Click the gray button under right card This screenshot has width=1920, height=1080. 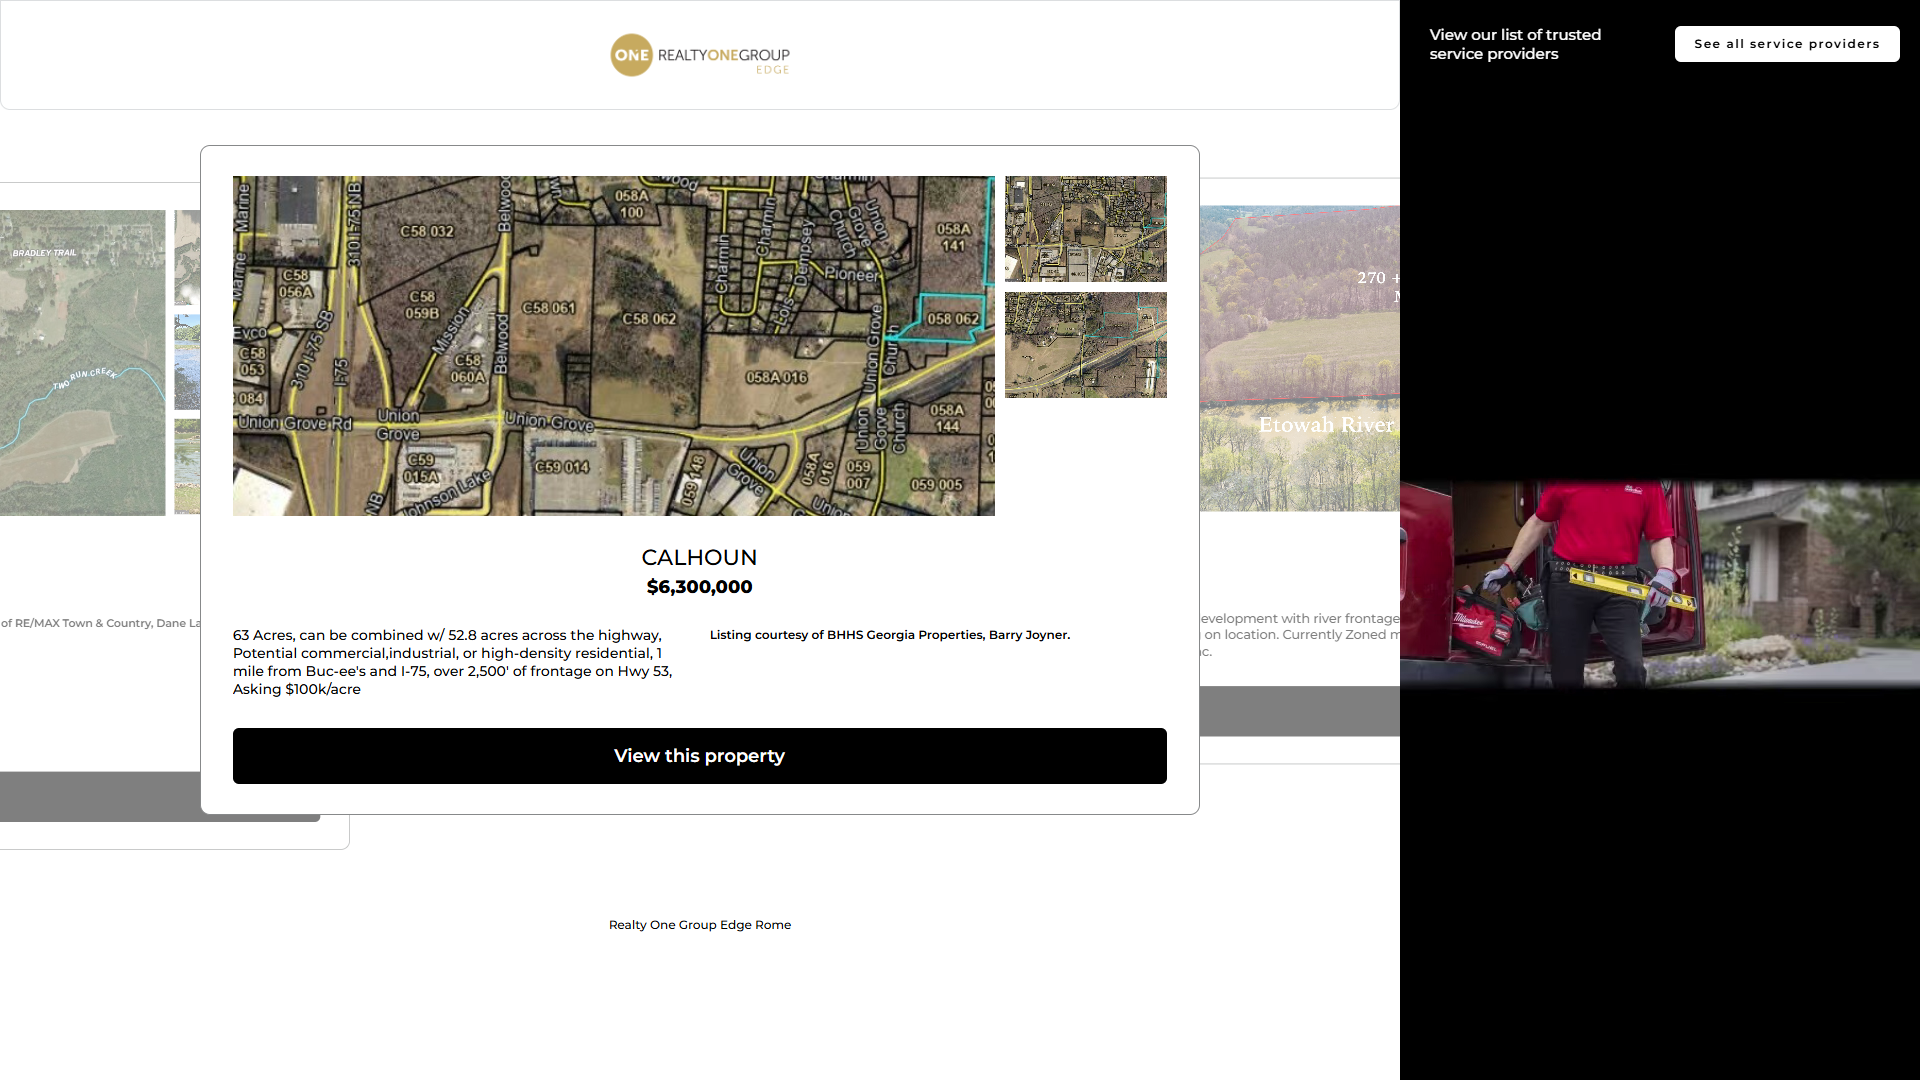[1299, 711]
